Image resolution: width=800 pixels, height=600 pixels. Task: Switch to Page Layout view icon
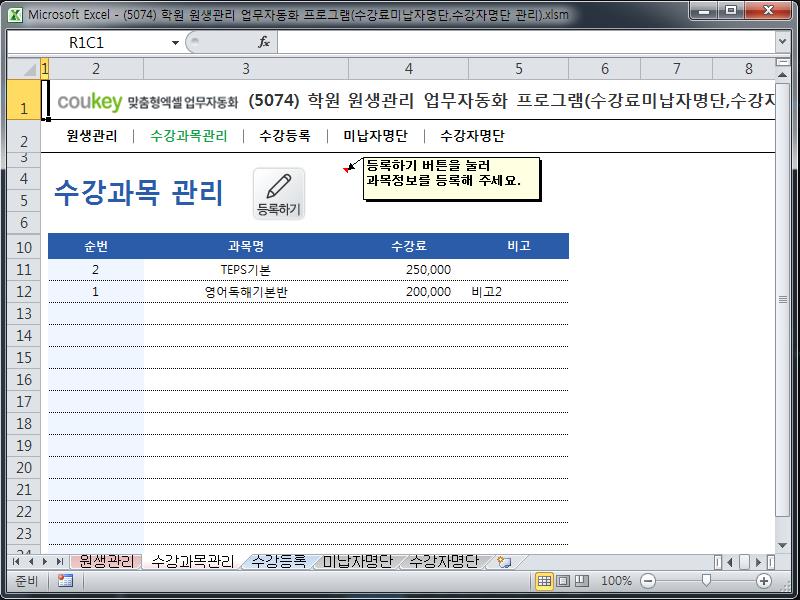click(x=563, y=581)
